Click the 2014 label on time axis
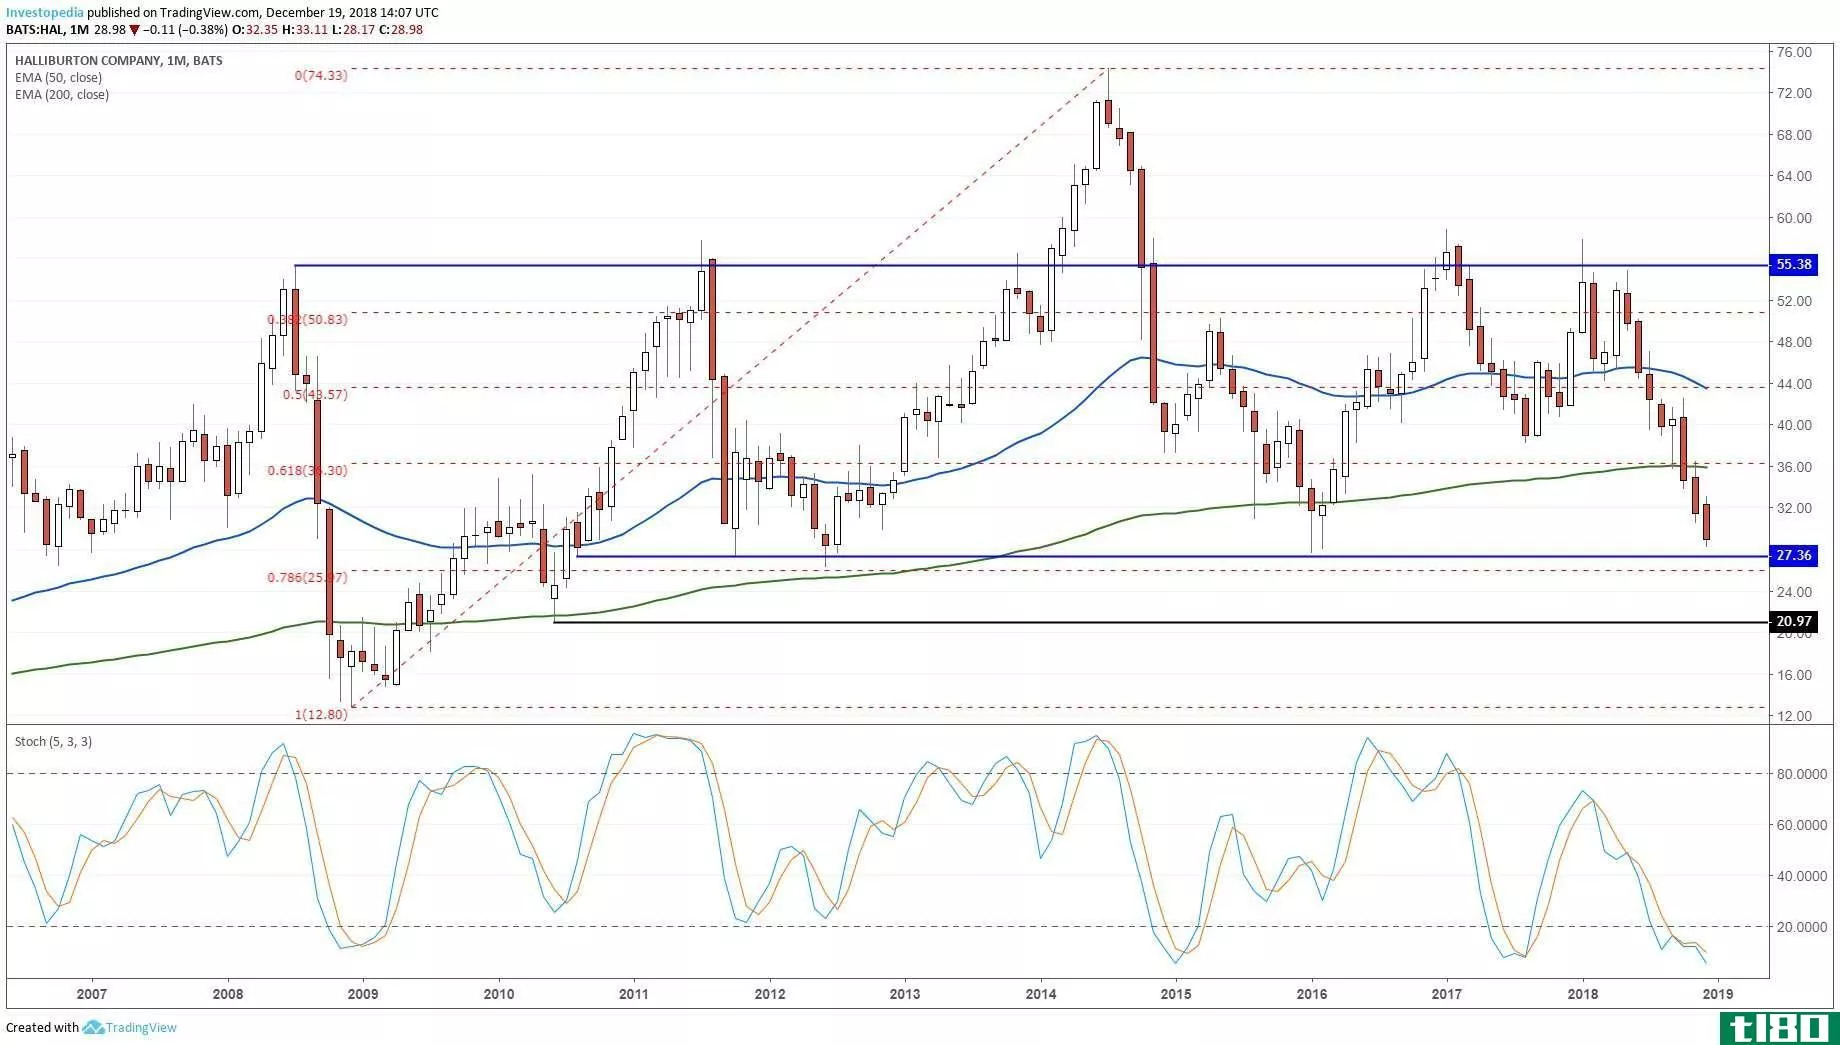This screenshot has height=1045, width=1840. [x=1041, y=994]
